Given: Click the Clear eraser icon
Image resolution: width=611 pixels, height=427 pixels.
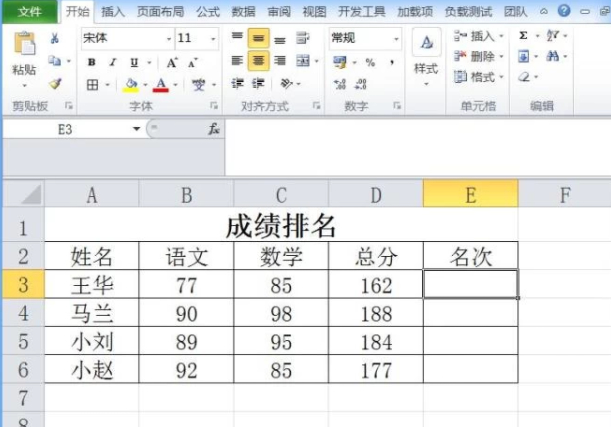Looking at the screenshot, I should click(524, 77).
